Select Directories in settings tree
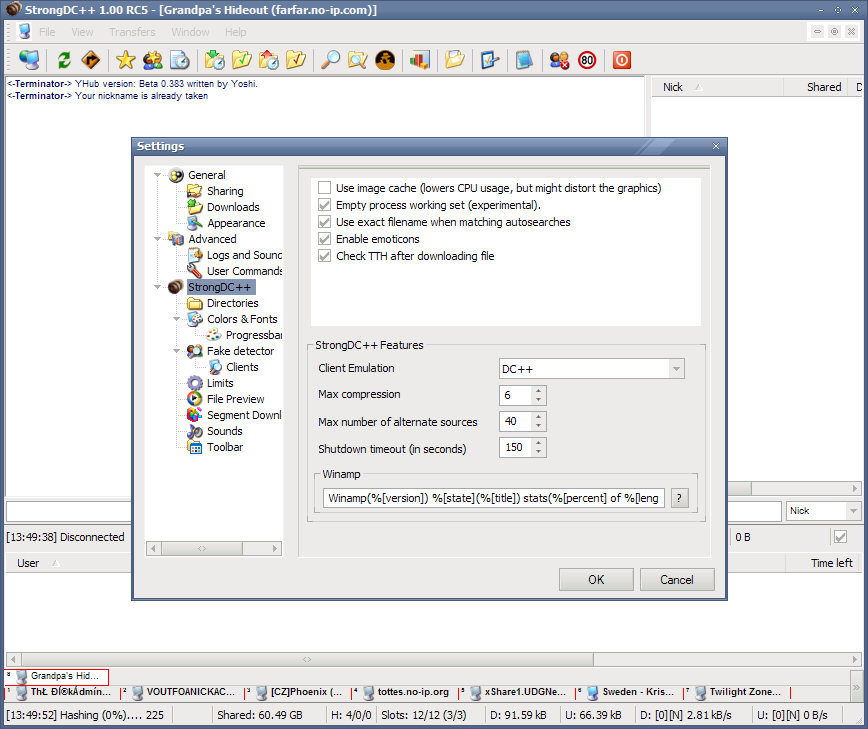The height and width of the screenshot is (729, 868). tap(232, 303)
